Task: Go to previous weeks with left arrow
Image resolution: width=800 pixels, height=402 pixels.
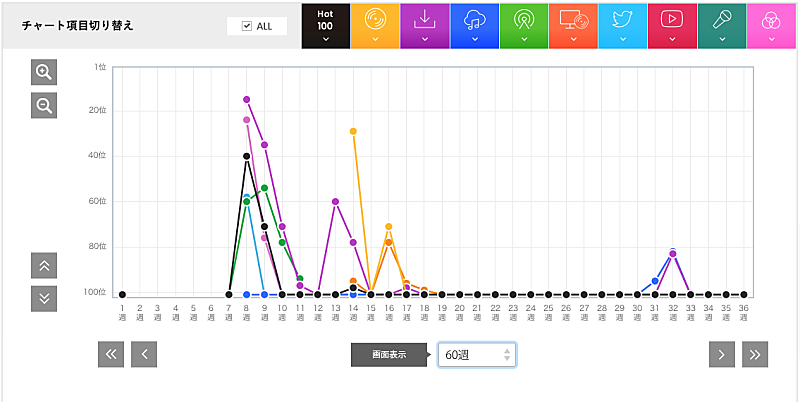Action: (x=144, y=354)
